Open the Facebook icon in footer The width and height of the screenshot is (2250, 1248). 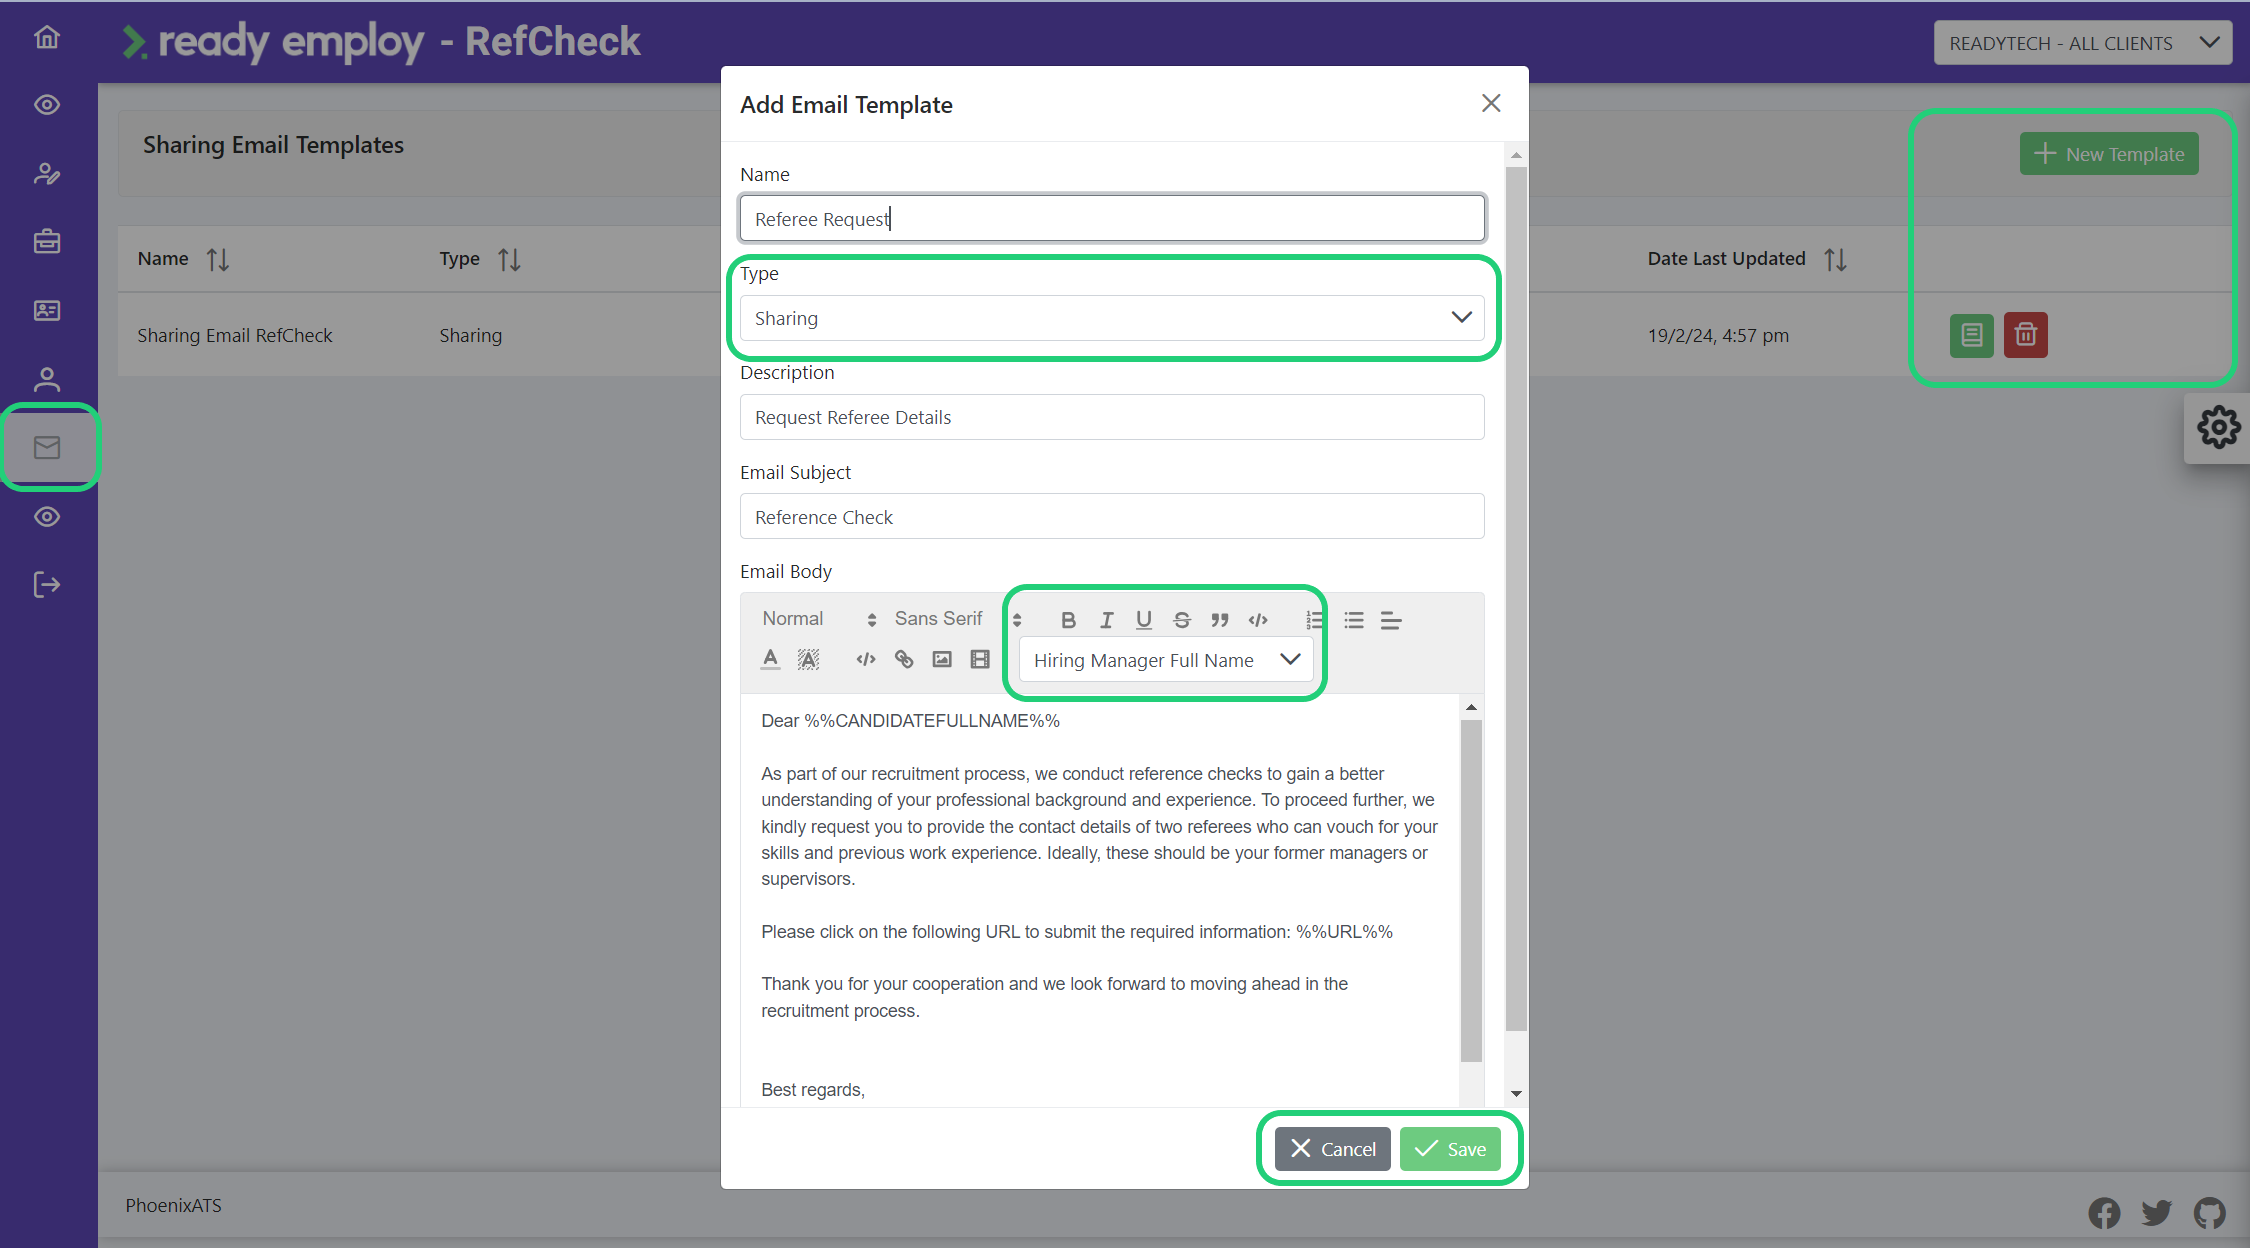point(2104,1213)
